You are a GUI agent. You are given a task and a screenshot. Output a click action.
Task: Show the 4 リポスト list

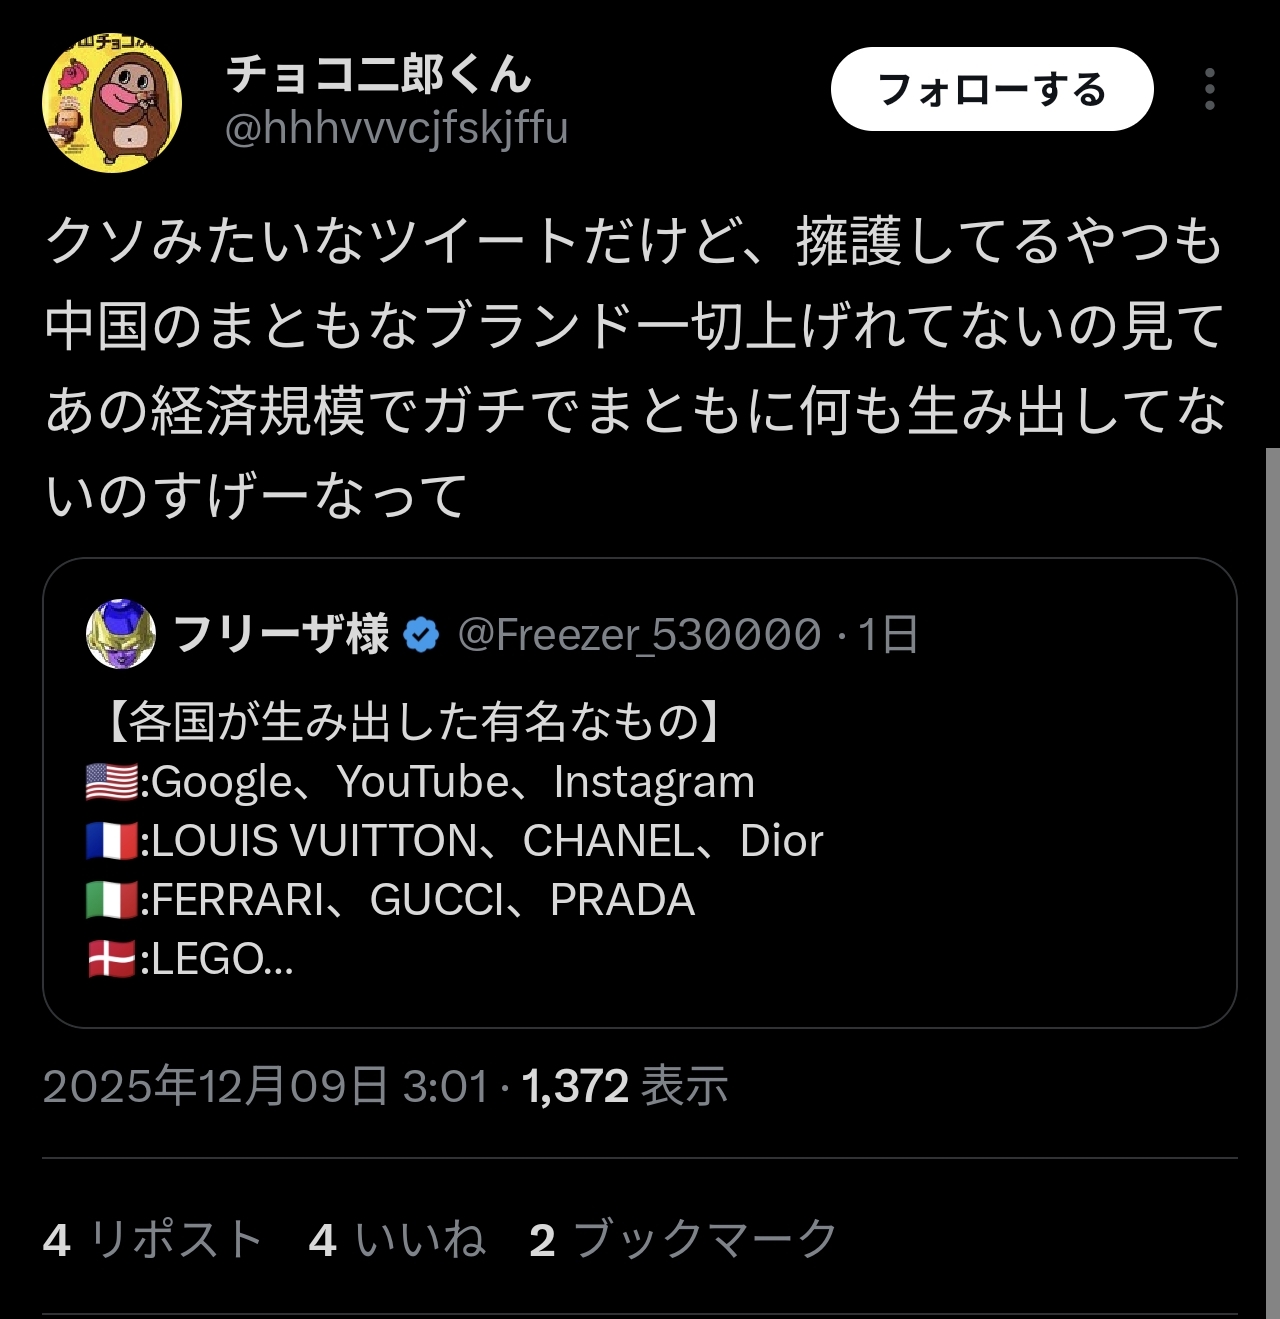[152, 1240]
